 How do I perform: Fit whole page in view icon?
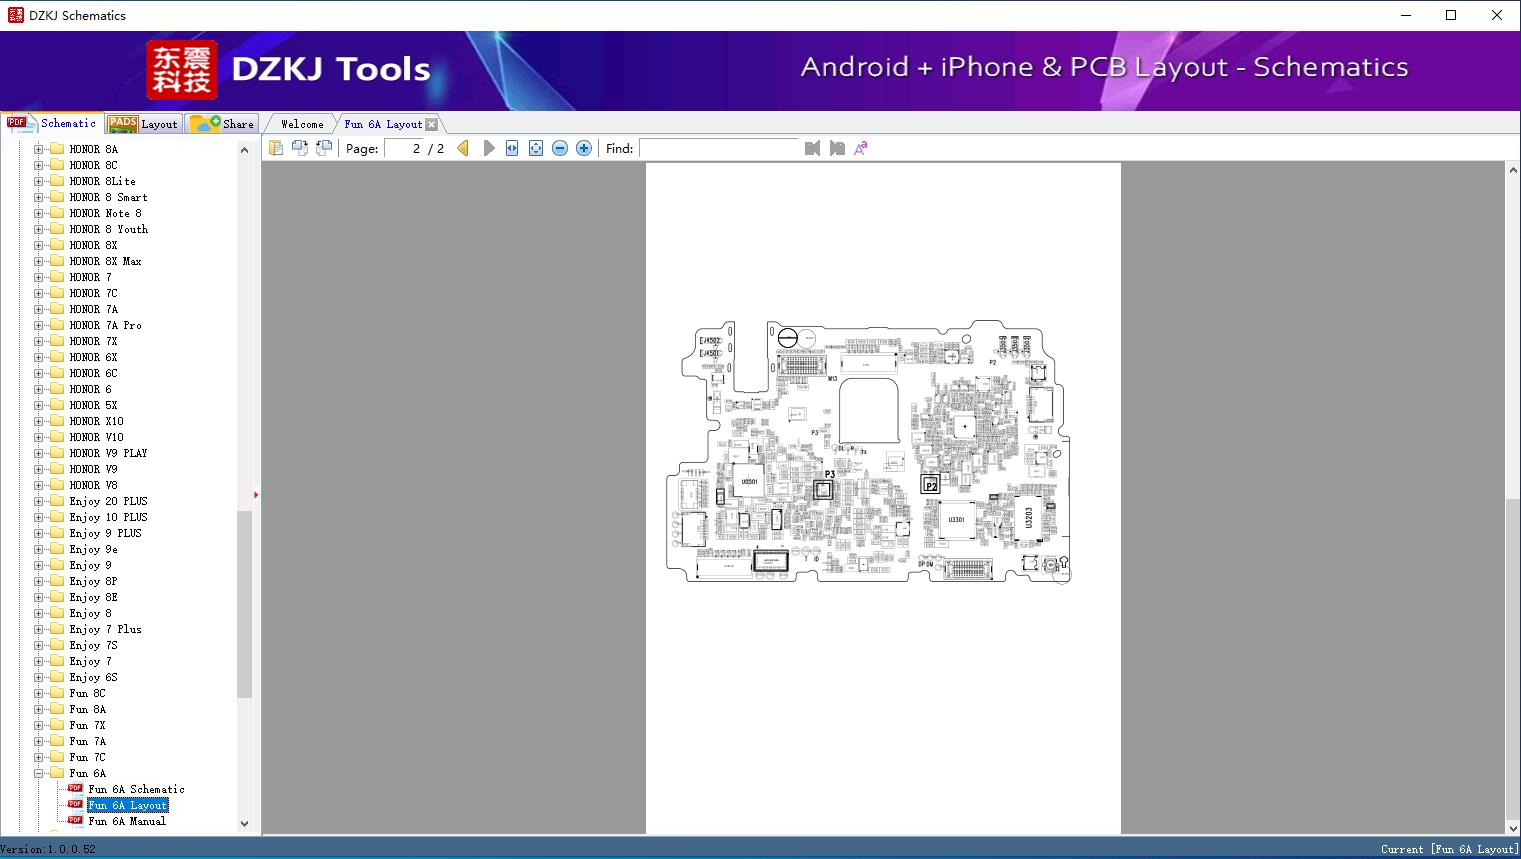[x=536, y=148]
